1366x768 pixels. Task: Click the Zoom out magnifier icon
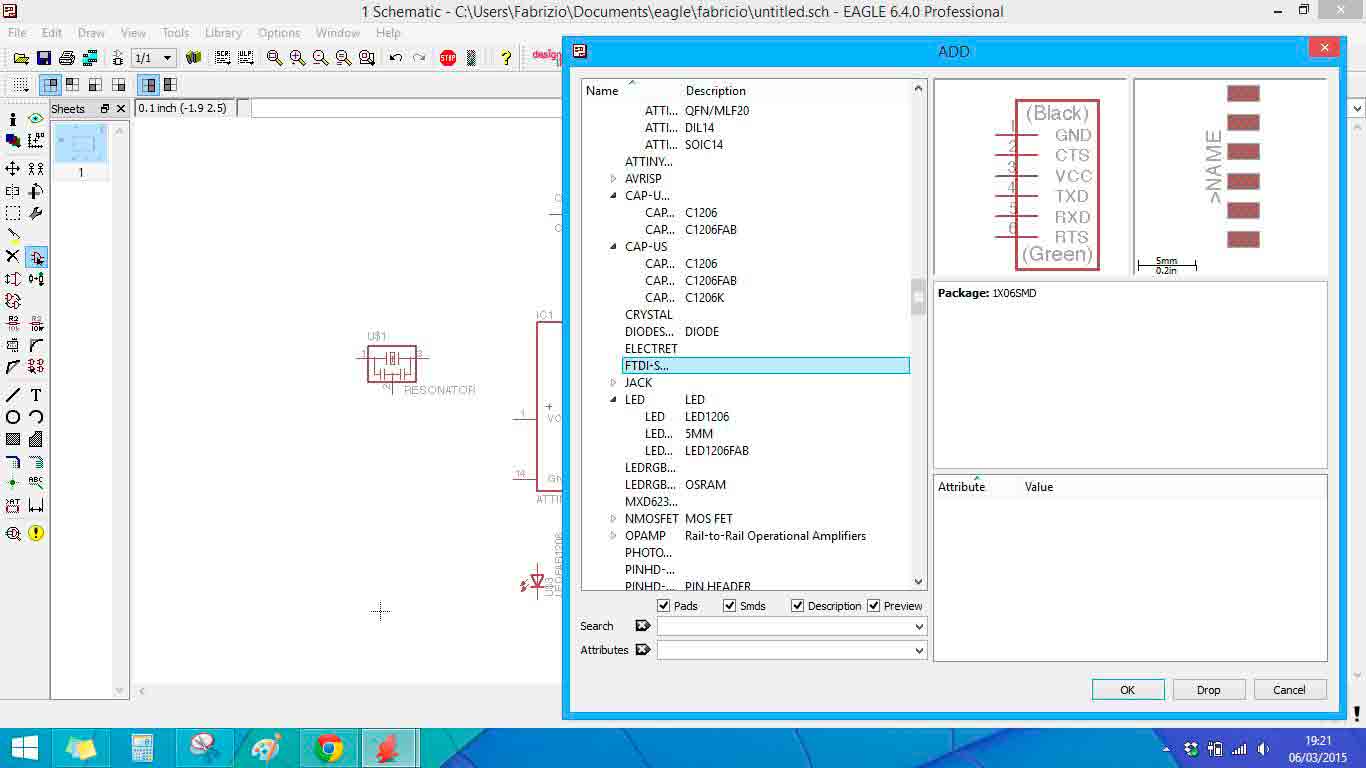321,58
